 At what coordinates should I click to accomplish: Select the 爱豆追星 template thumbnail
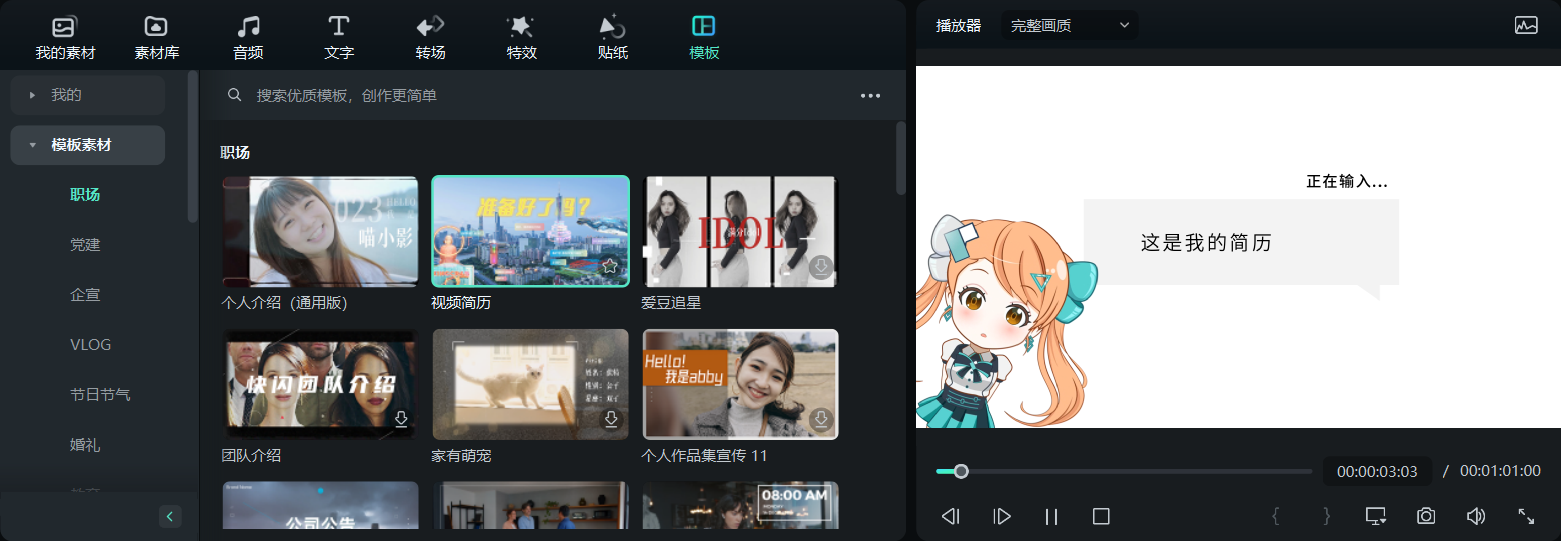[x=740, y=231]
